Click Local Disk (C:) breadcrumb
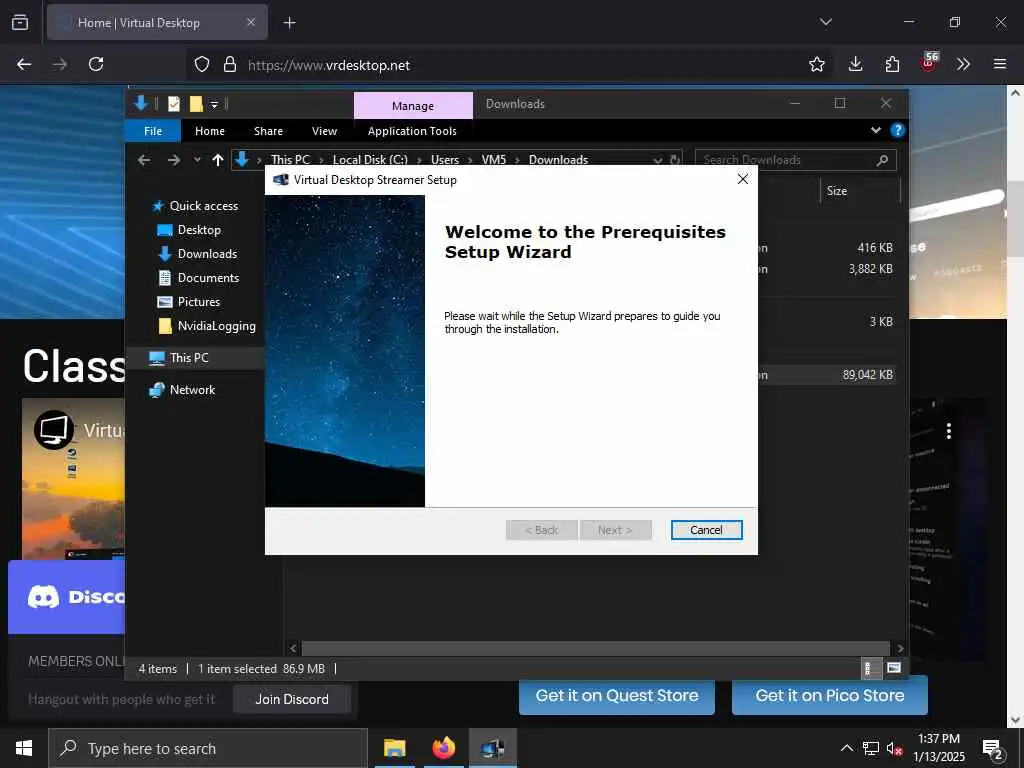Screen dimensions: 1024x768 point(370,160)
